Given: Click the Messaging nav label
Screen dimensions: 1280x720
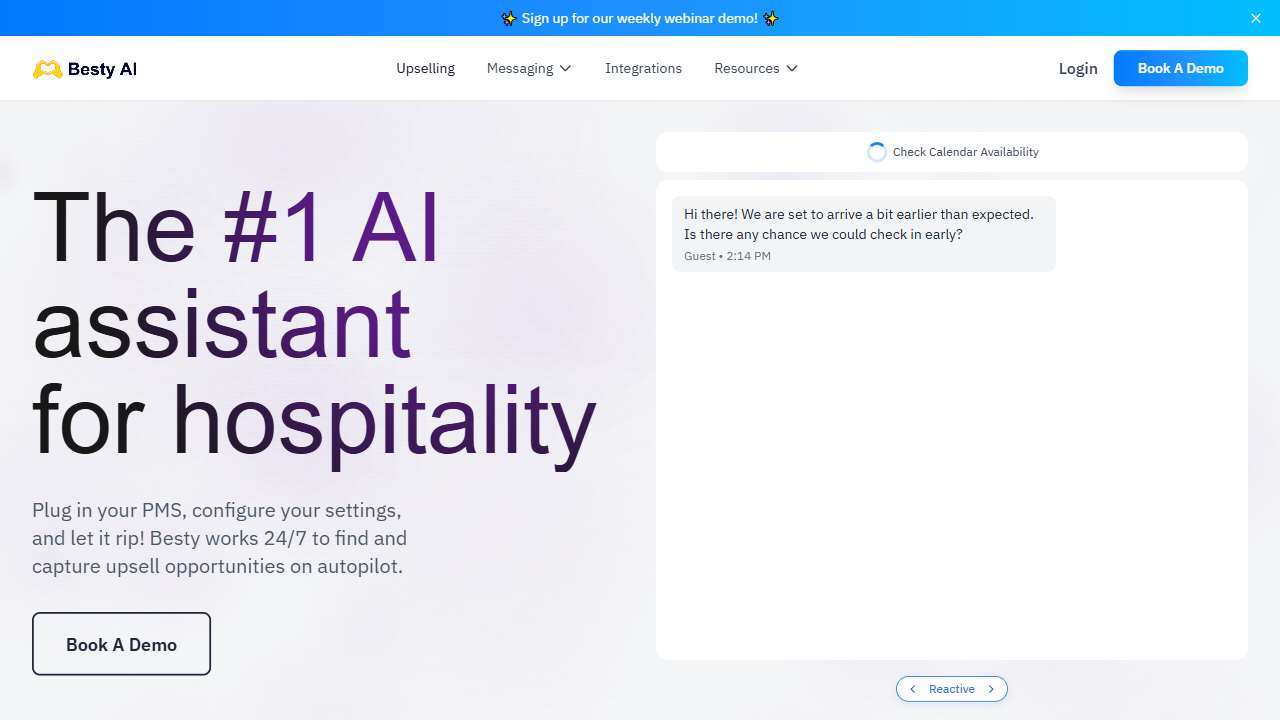Looking at the screenshot, I should tap(519, 68).
